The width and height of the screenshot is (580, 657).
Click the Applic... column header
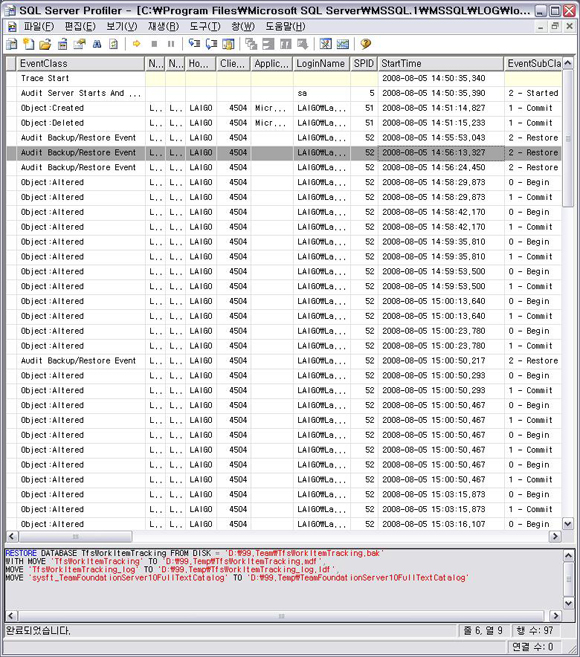click(x=272, y=64)
